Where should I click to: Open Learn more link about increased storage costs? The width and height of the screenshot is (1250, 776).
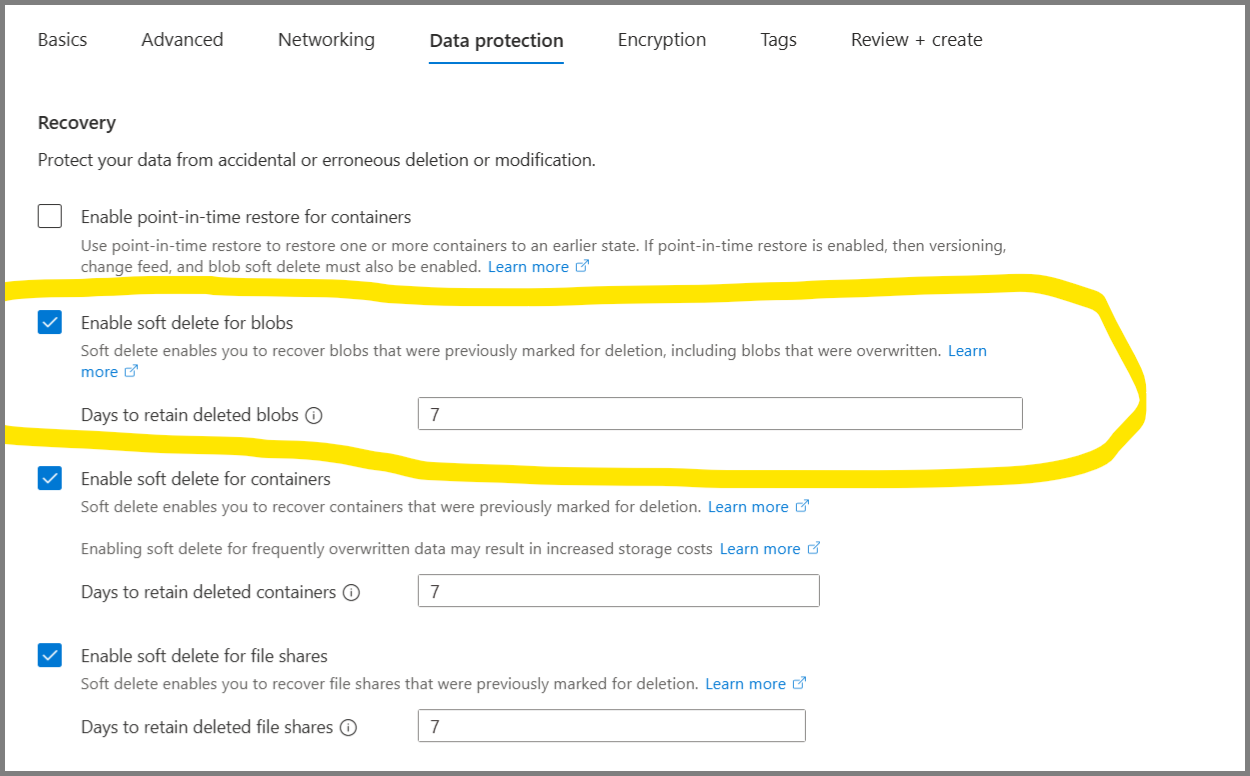[760, 549]
